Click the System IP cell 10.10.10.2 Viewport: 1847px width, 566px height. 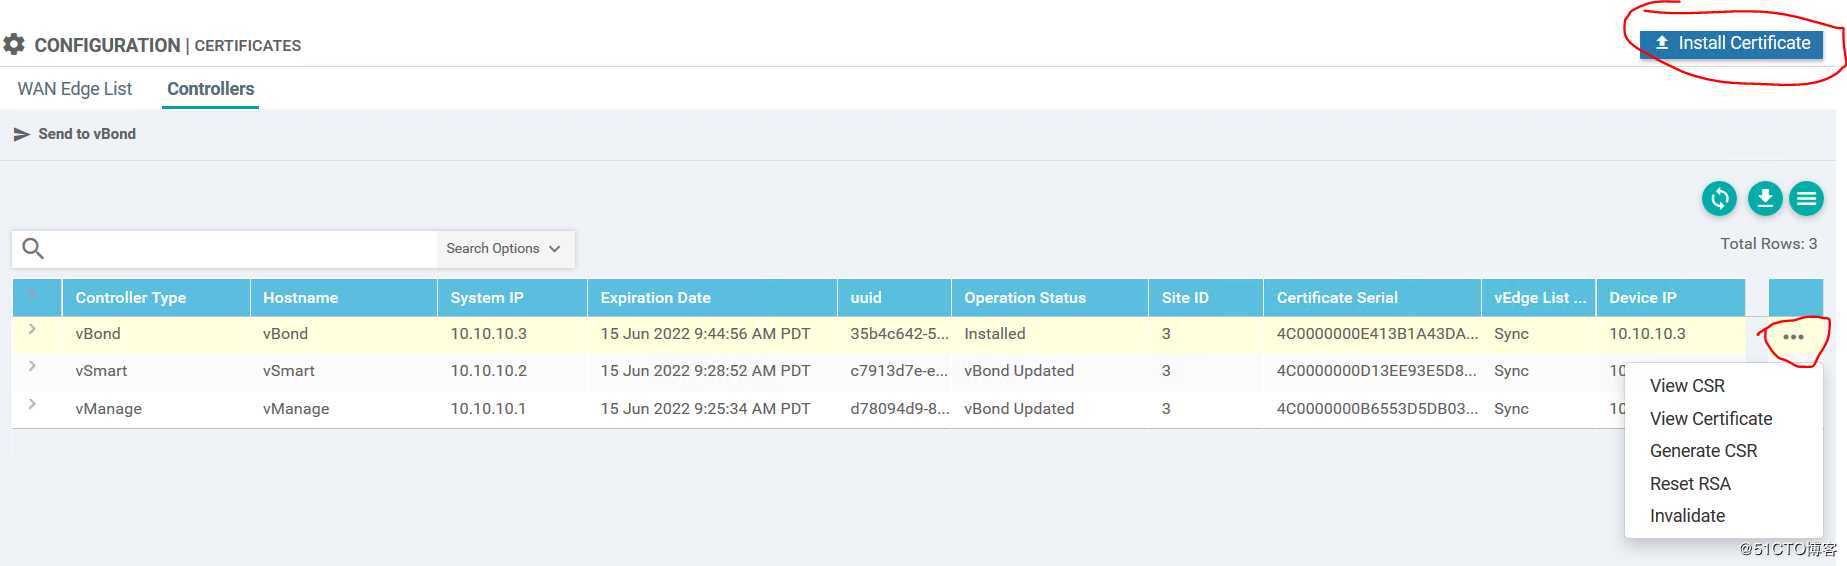(488, 371)
